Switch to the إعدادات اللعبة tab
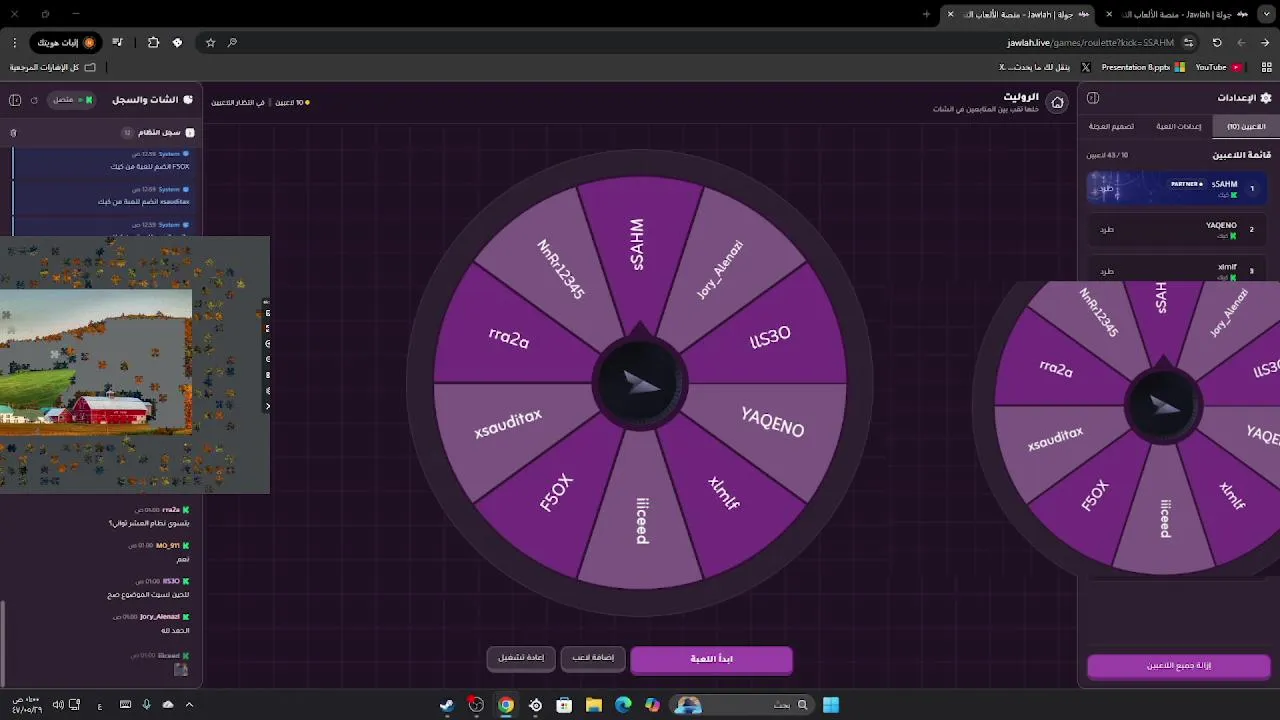1280x720 pixels. pos(1179,126)
